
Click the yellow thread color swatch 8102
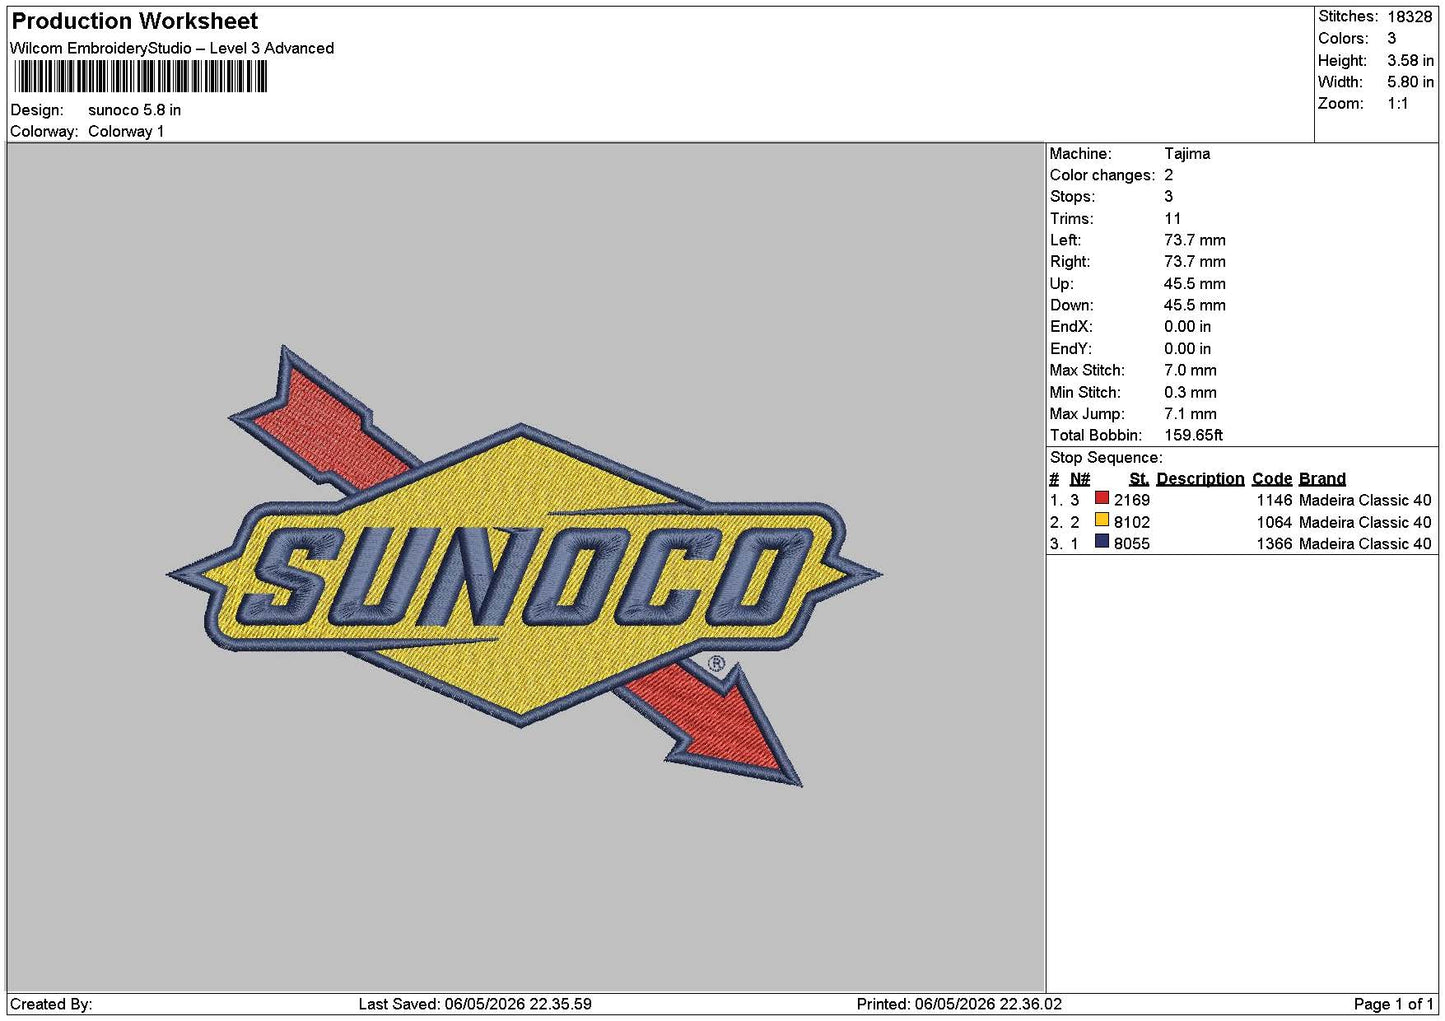[x=1102, y=520]
